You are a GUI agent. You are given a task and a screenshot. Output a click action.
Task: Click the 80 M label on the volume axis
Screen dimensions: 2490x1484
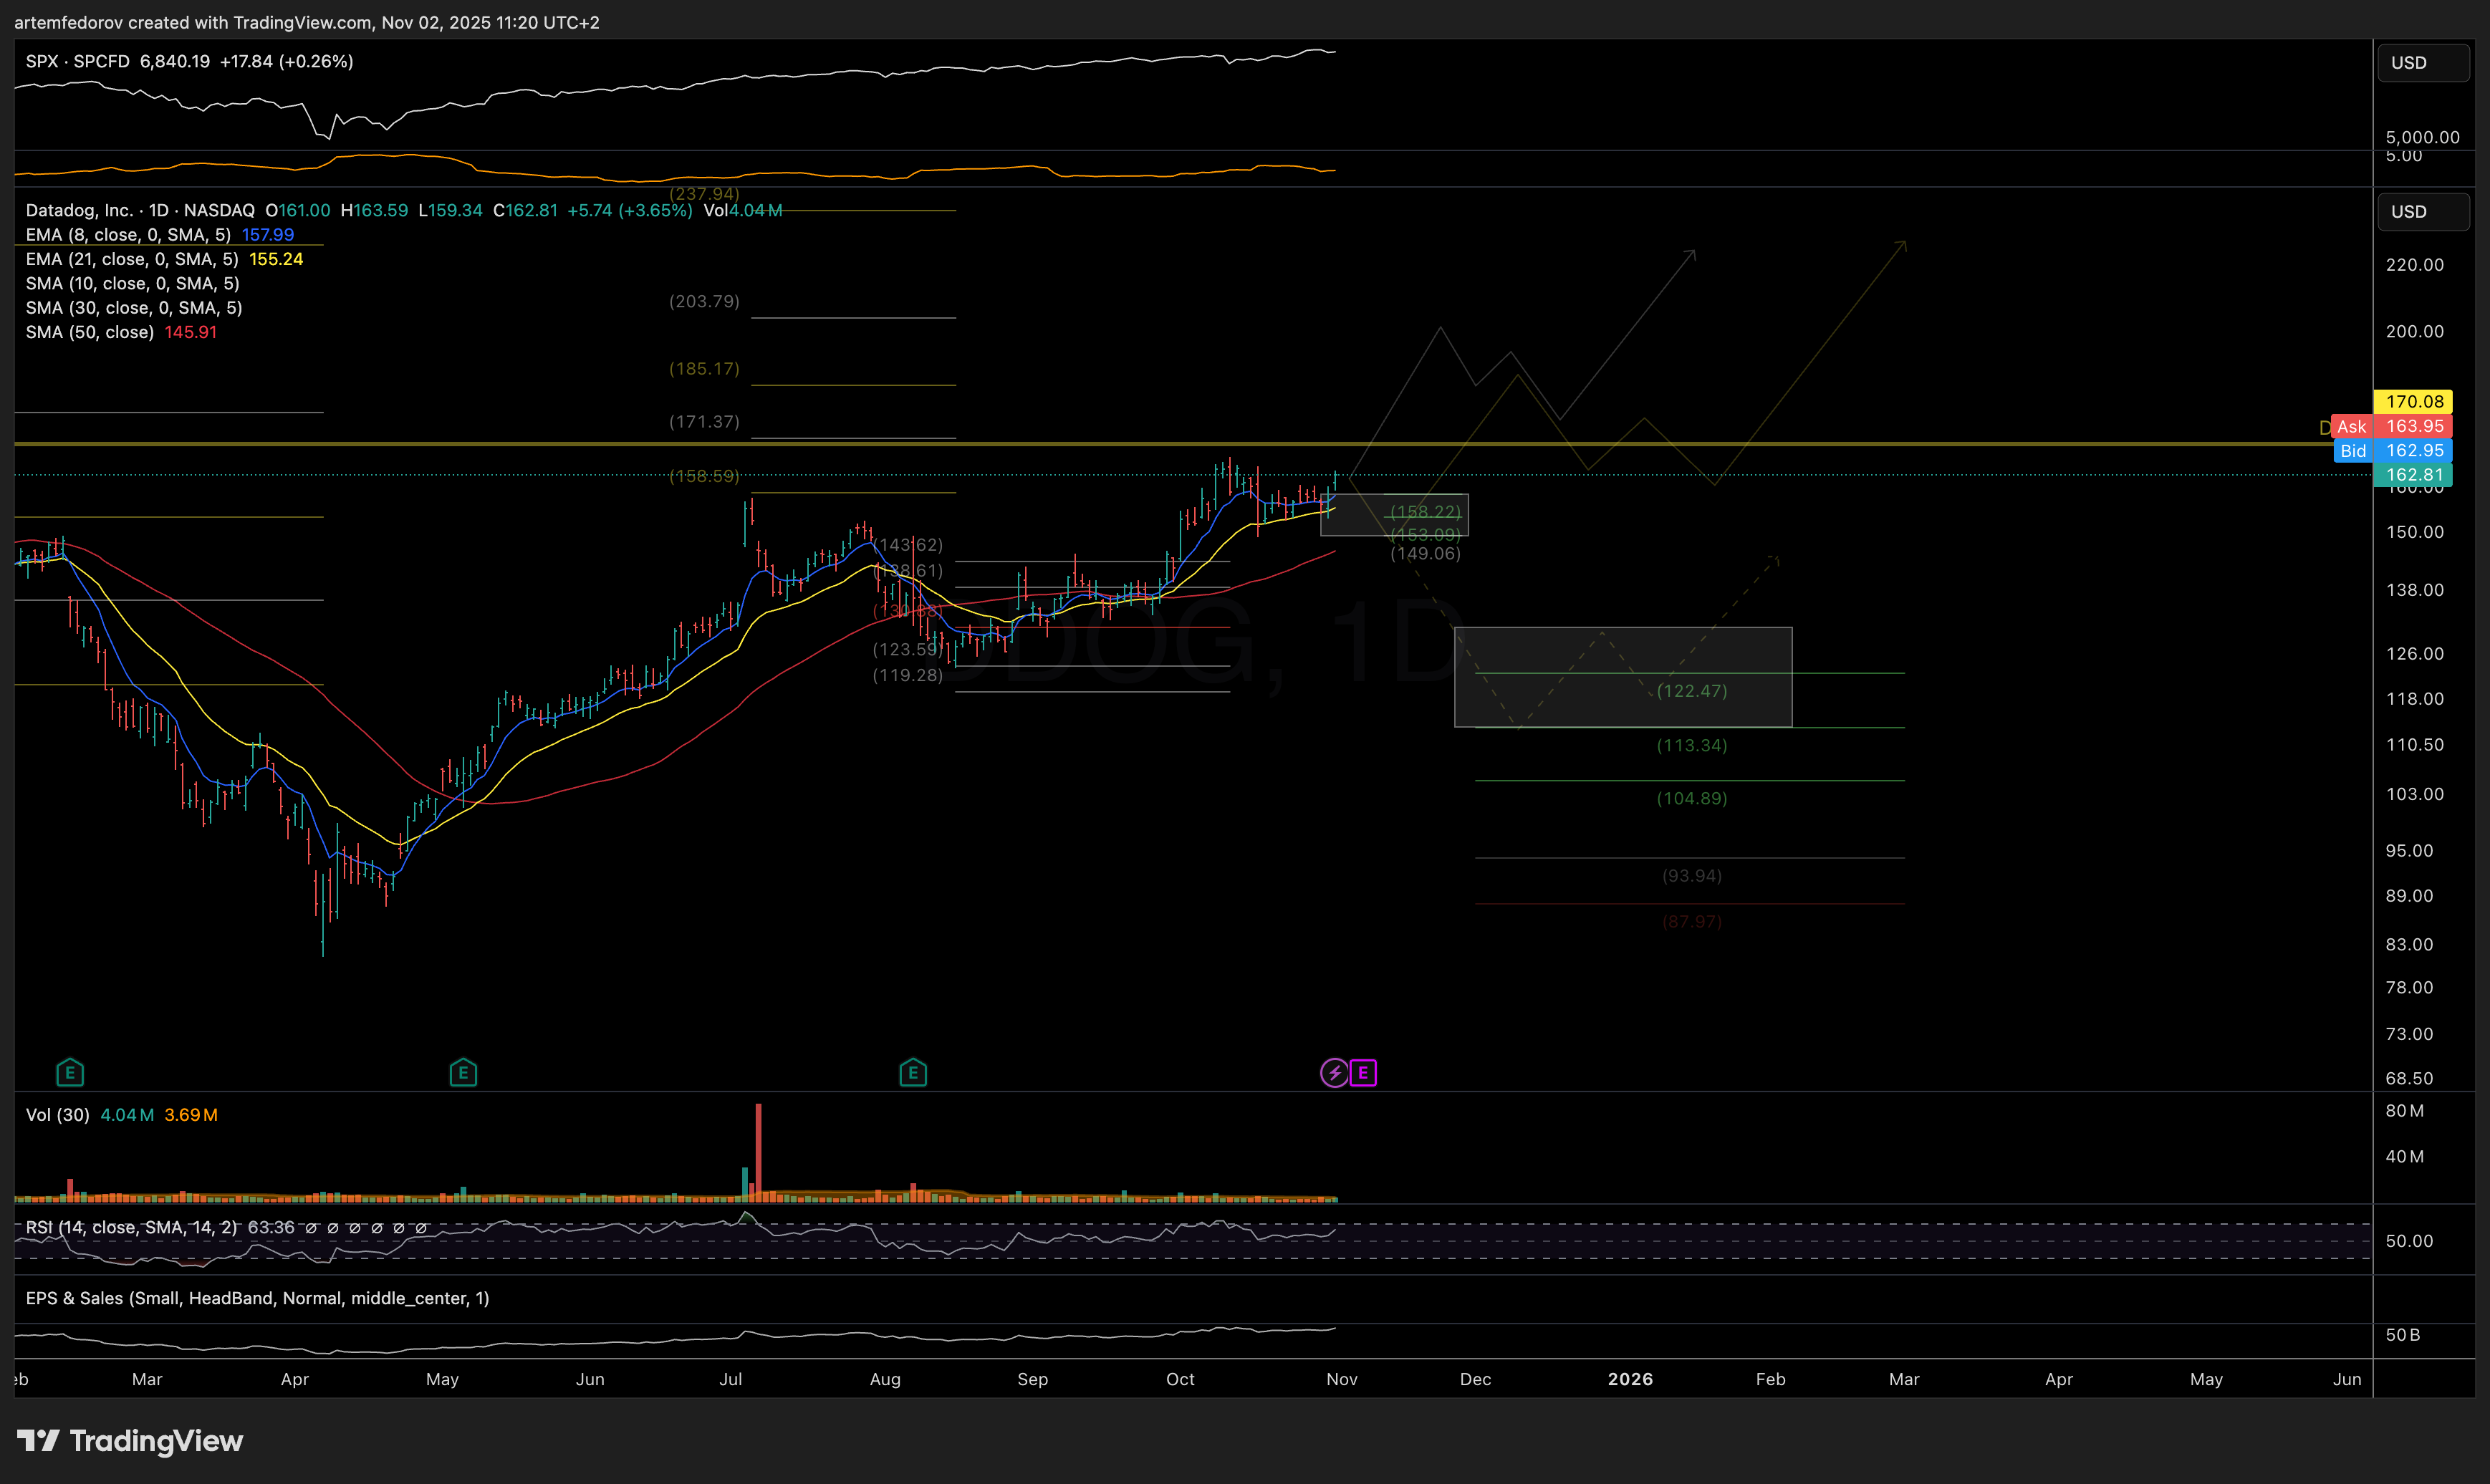2404,1111
